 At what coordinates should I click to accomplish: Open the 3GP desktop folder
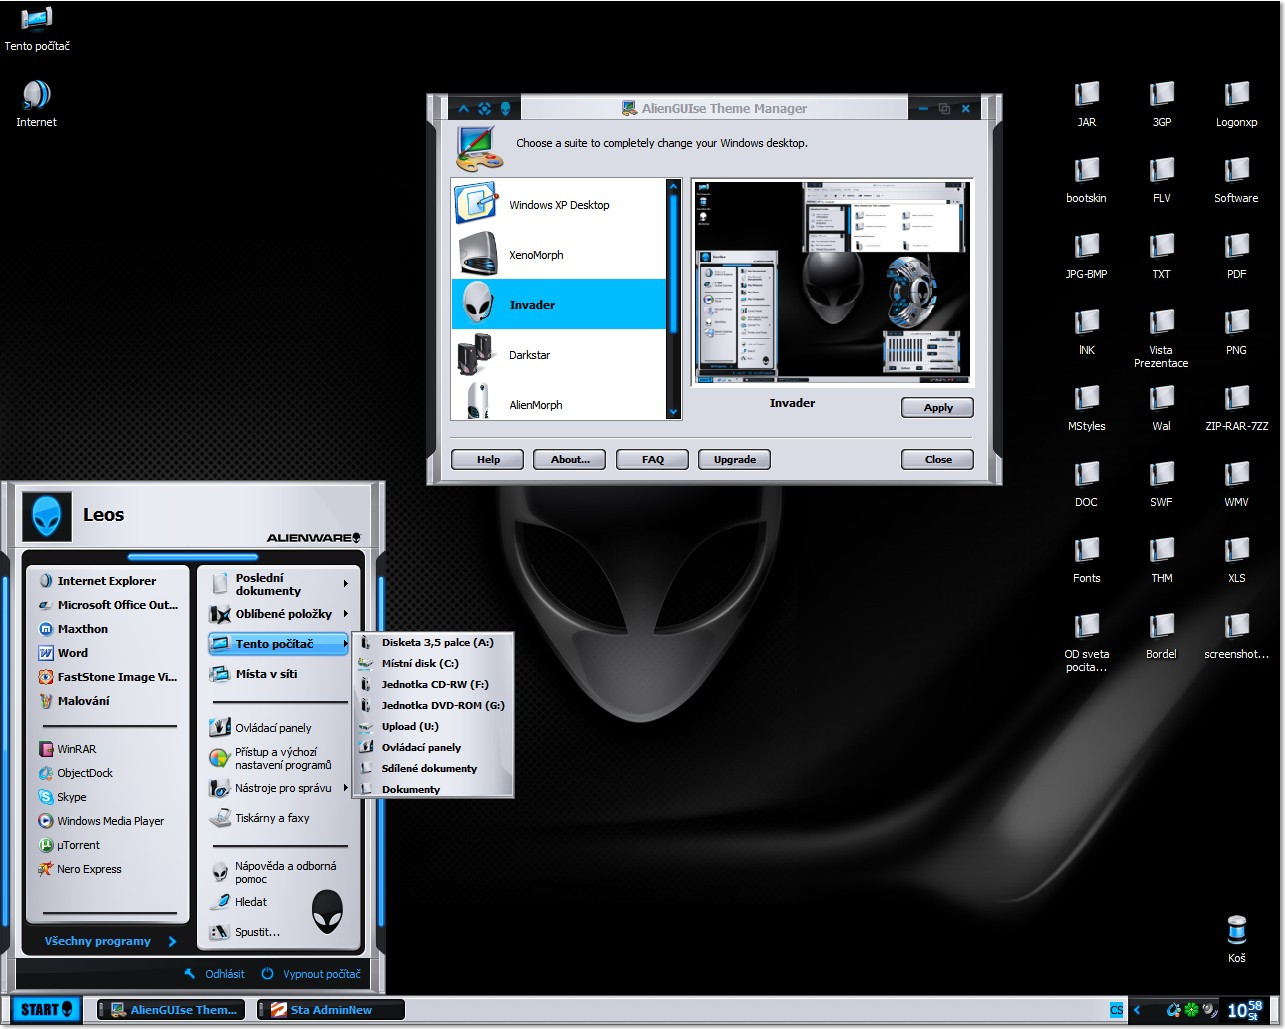point(1162,104)
